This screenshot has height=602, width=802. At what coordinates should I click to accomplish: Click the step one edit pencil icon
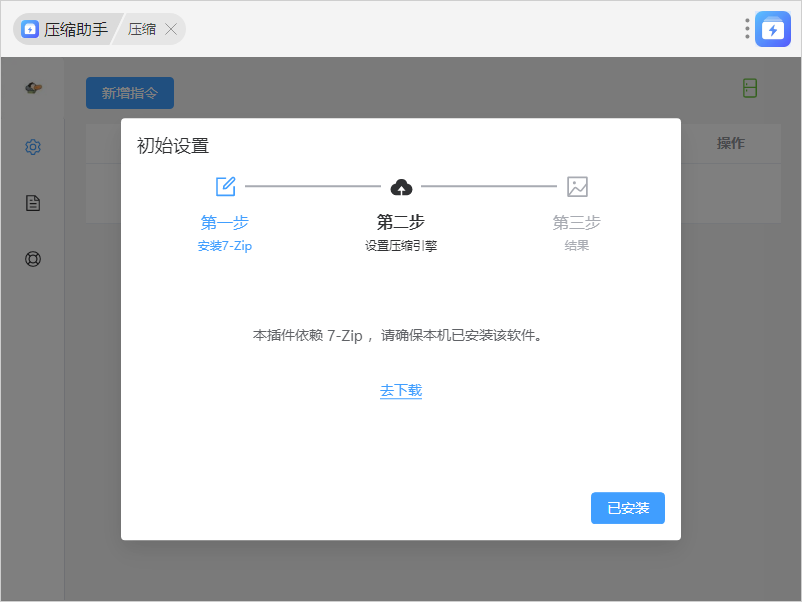[x=225, y=186]
